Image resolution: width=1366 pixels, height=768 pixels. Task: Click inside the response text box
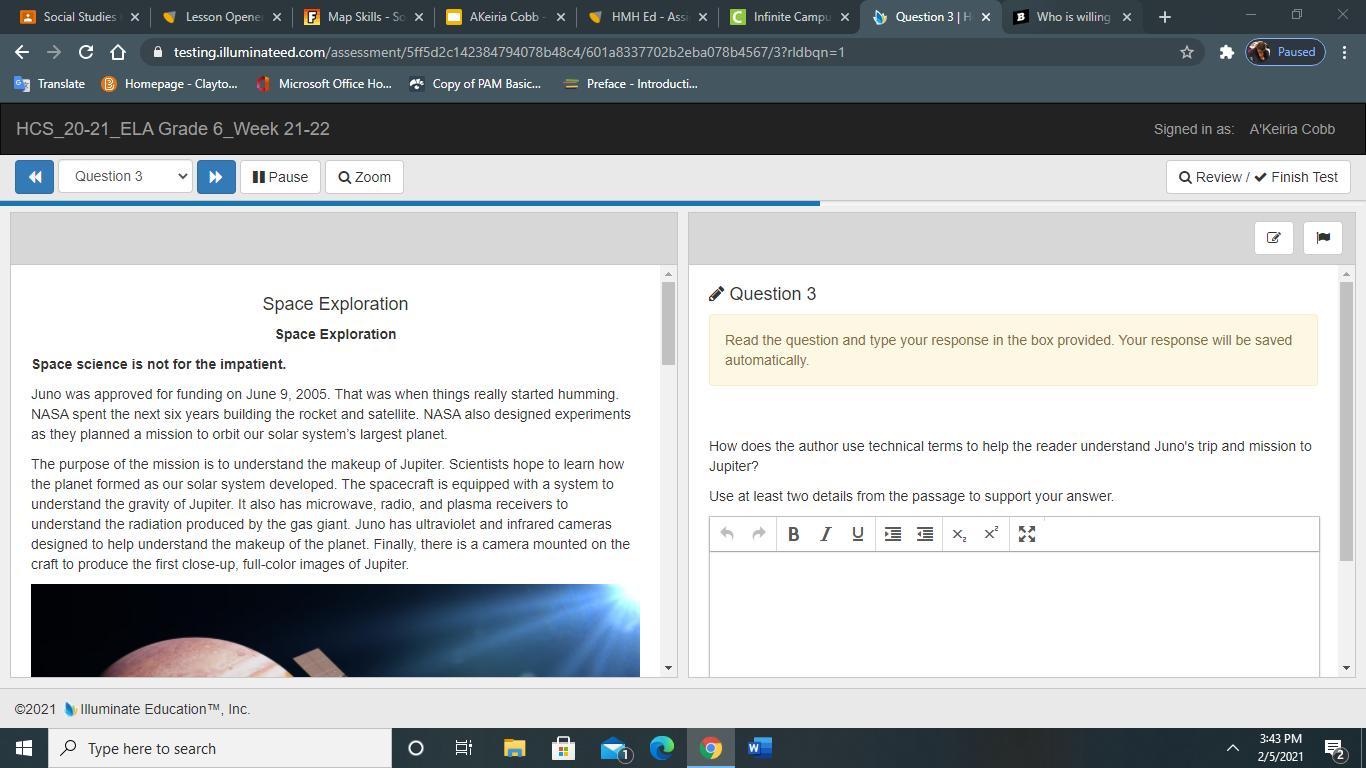tap(1013, 610)
